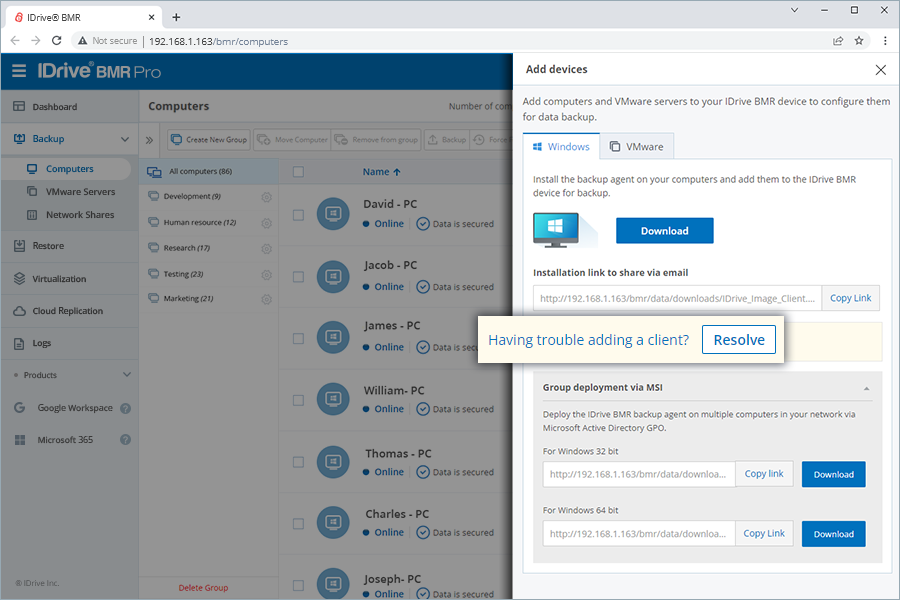Copy Link for the email installation link

tap(851, 298)
